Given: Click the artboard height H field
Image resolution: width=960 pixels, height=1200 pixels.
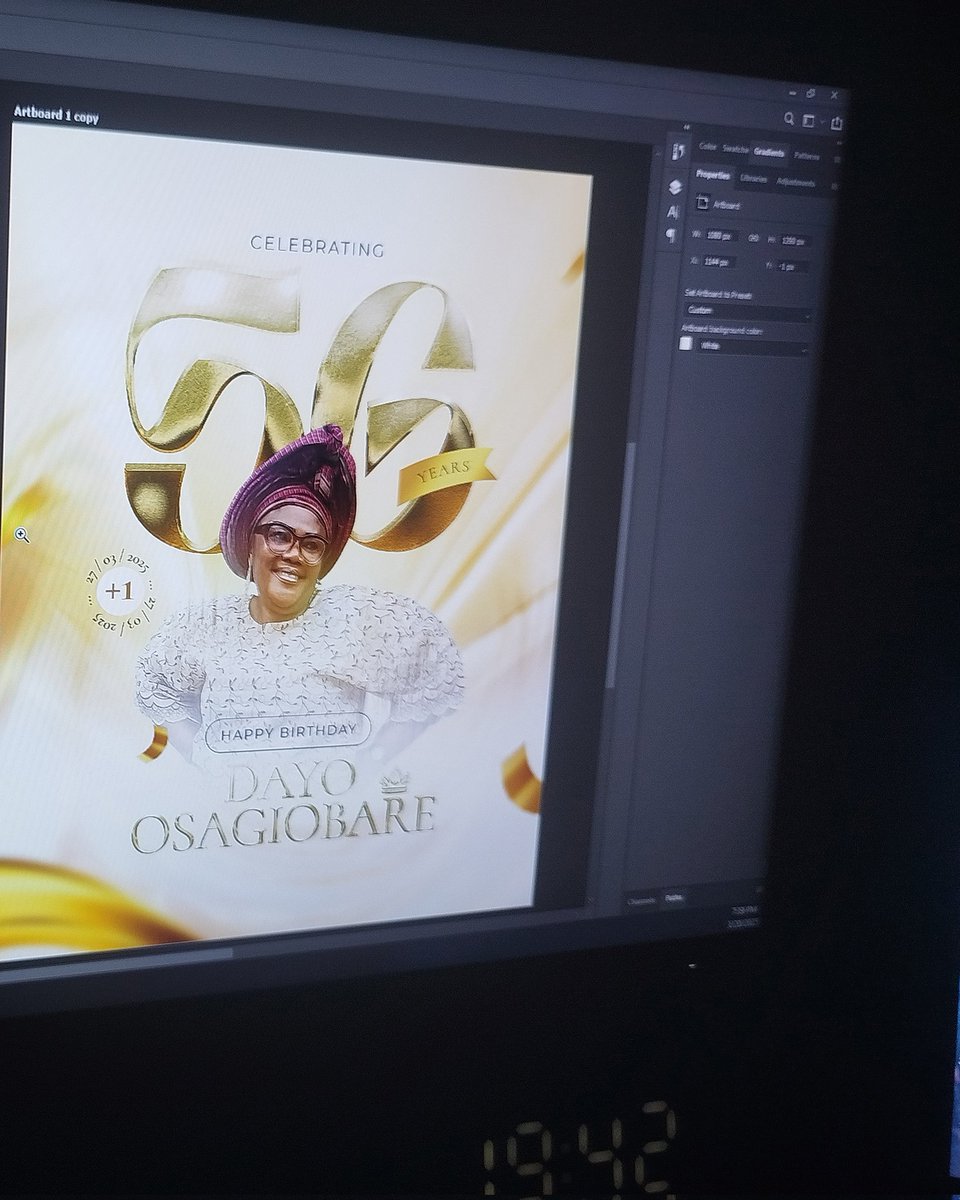Looking at the screenshot, I should coord(794,241).
